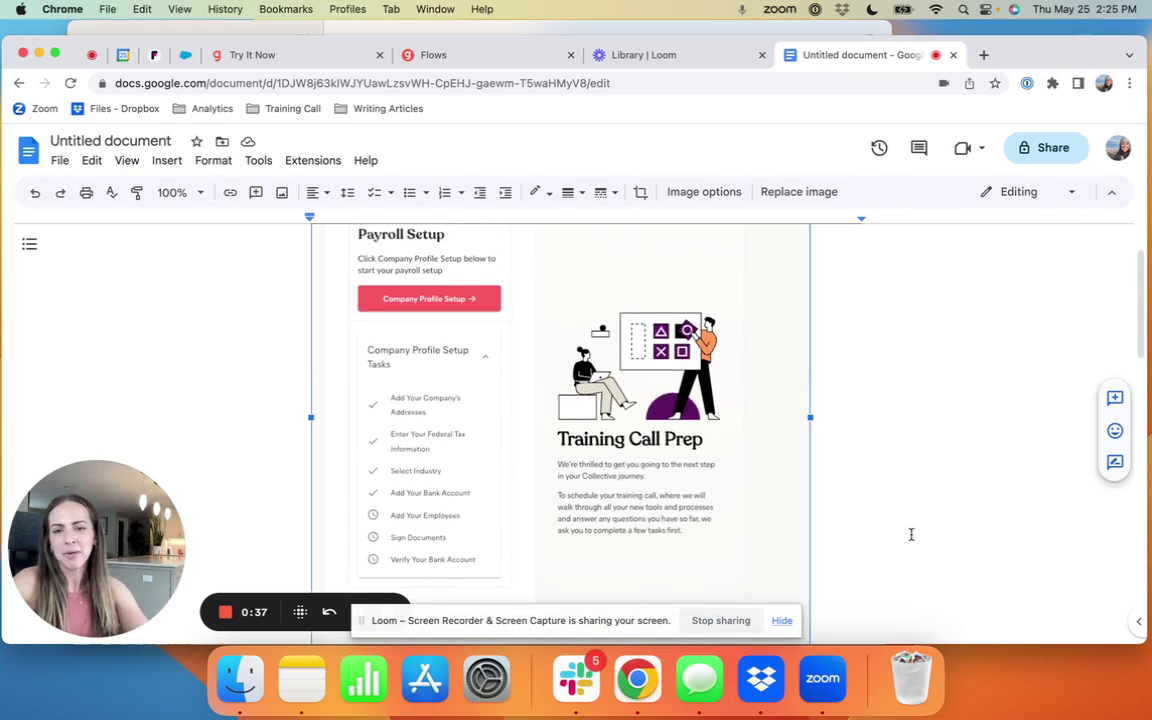1152x720 pixels.
Task: Add comment icon in toolbar
Action: point(256,192)
